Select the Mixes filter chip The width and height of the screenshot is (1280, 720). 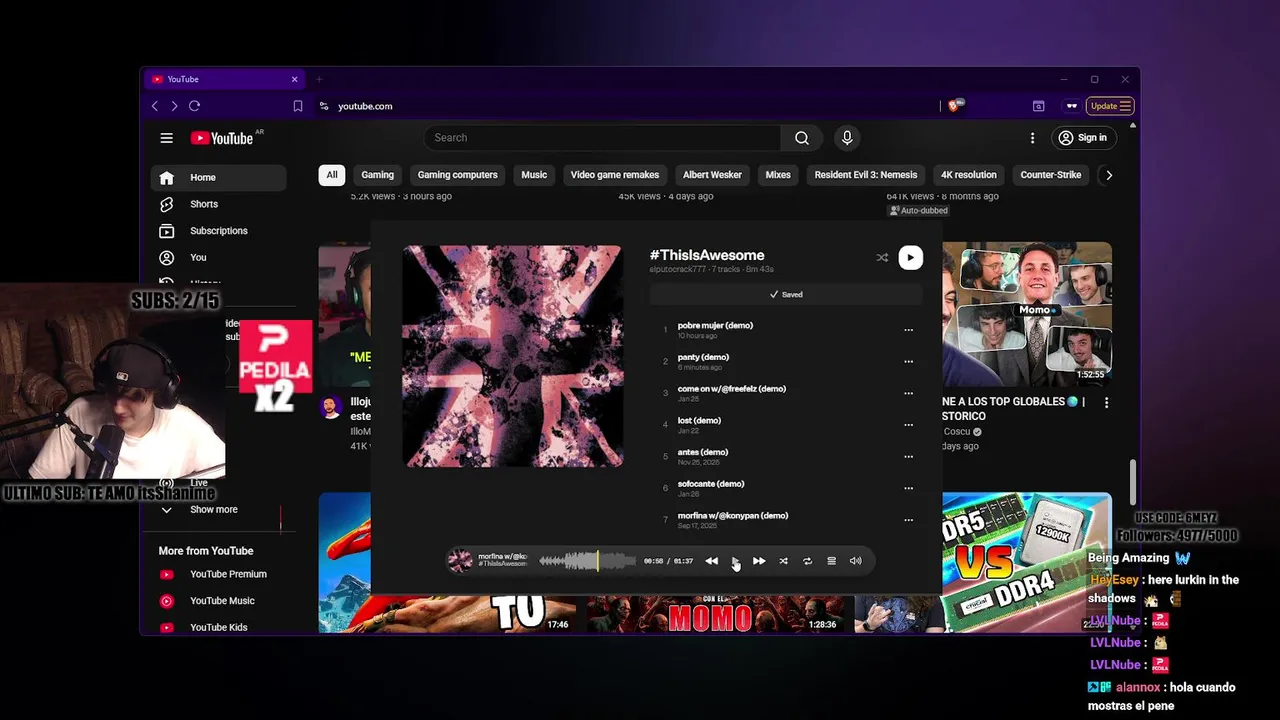pyautogui.click(x=778, y=175)
